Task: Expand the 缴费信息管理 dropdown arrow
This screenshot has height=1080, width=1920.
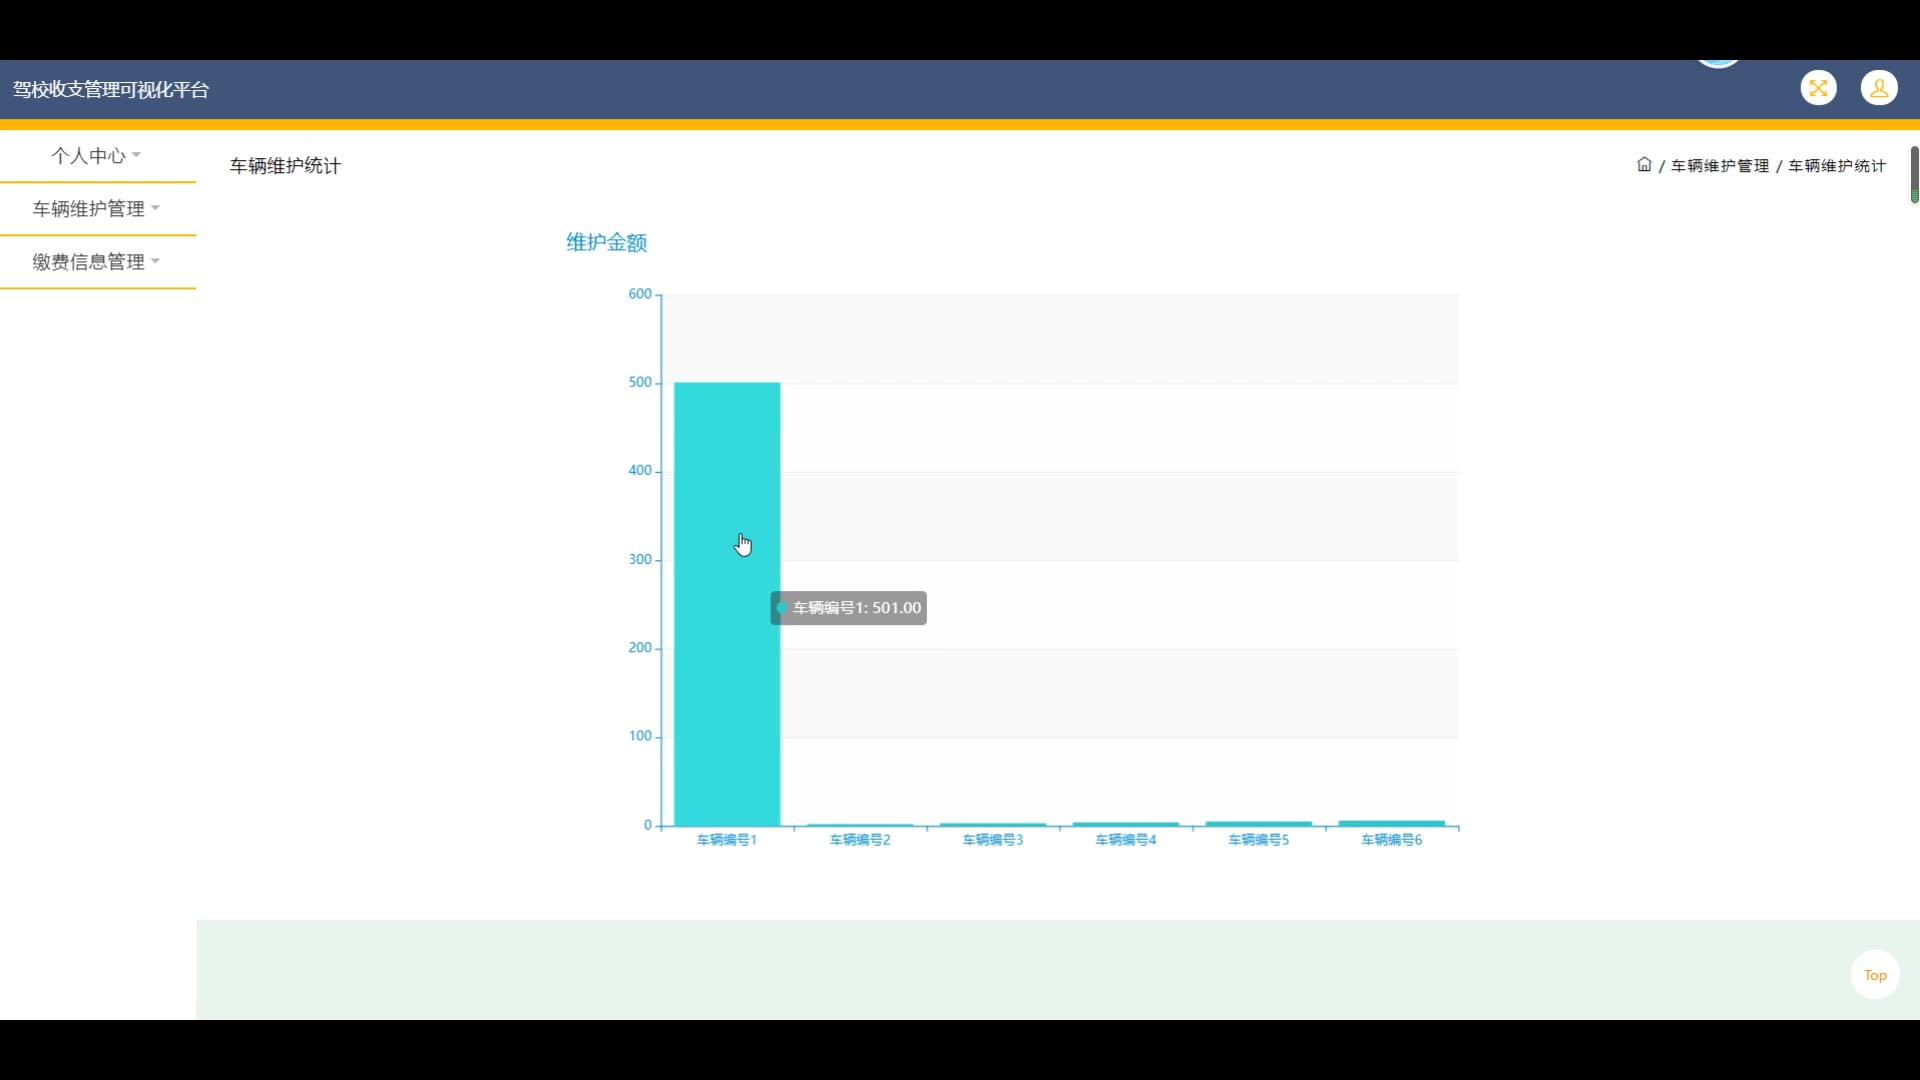Action: tap(156, 261)
